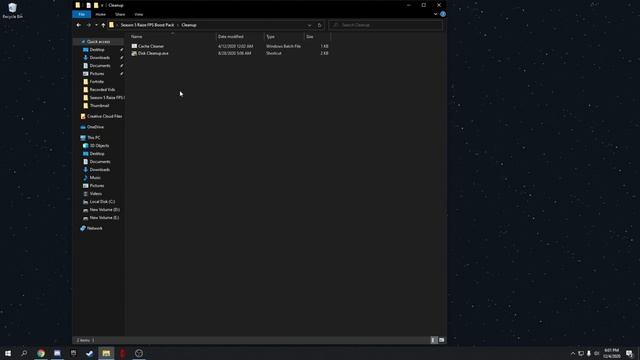Select This PC in the navigation pane
This screenshot has height=360, width=640.
coord(93,138)
